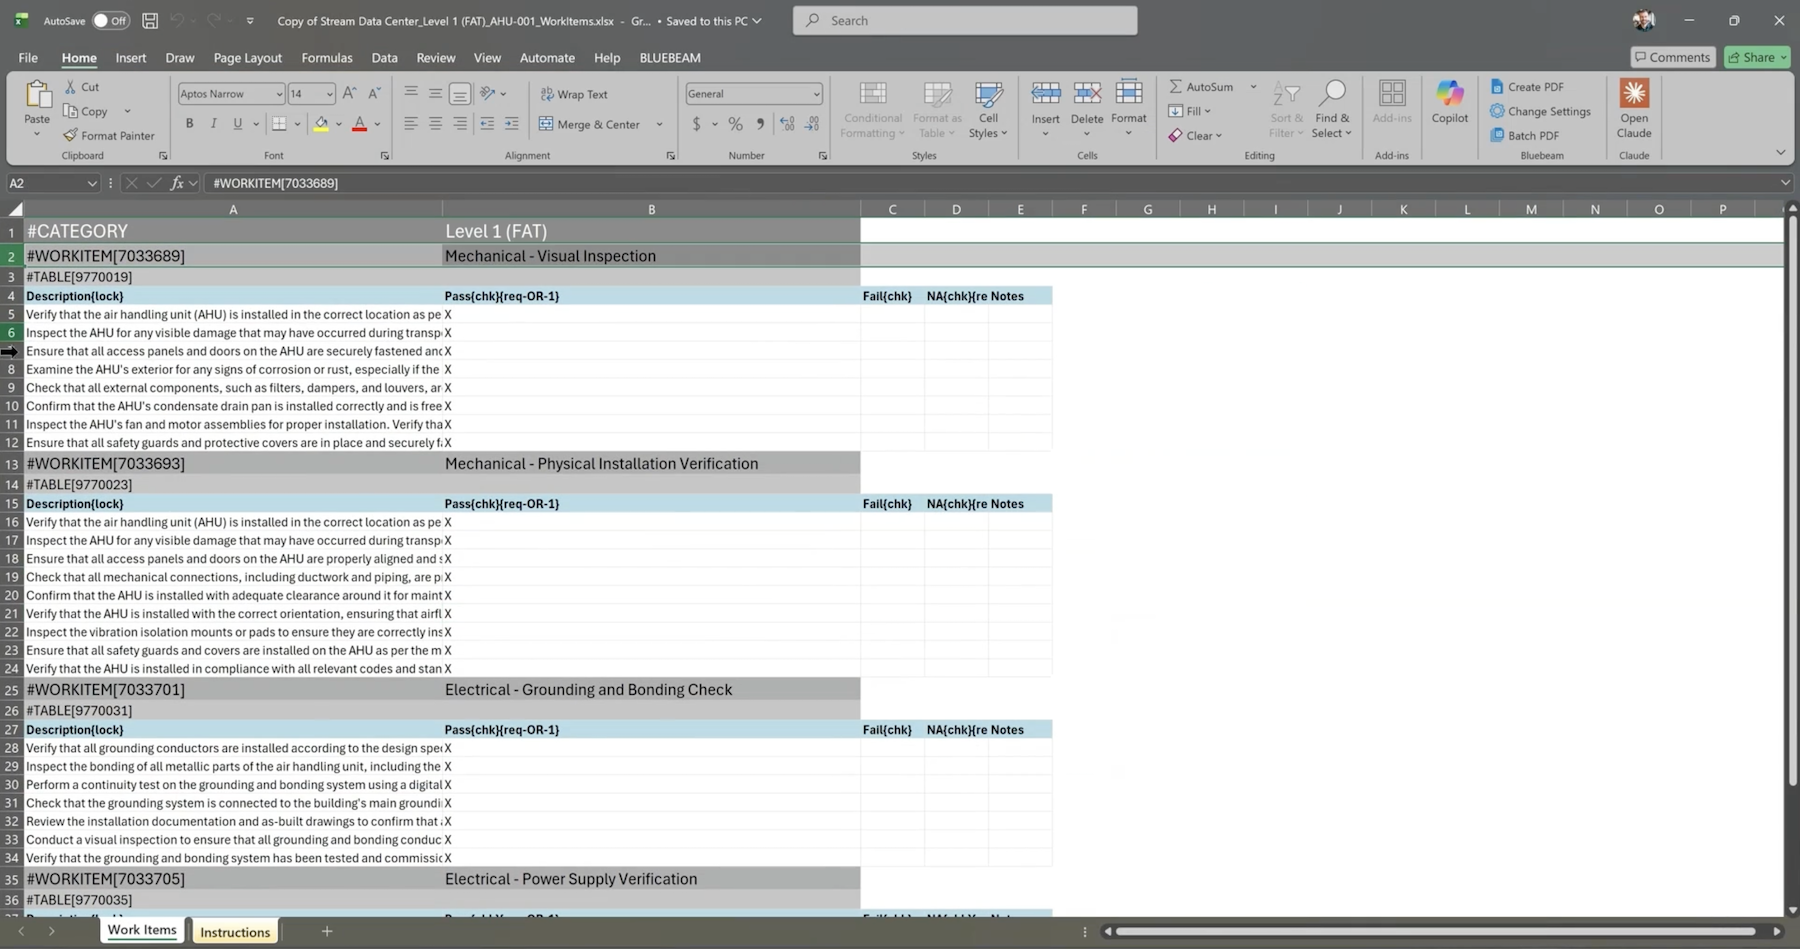The image size is (1800, 949).
Task: Click the Merge & Center icon
Action: point(546,124)
